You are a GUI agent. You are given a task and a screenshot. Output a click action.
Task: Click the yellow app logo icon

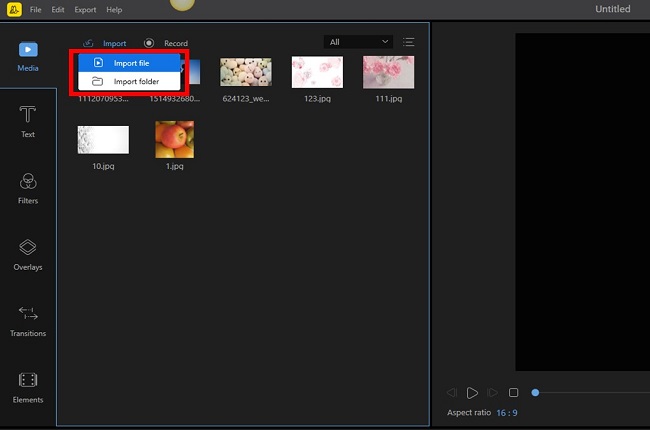[14, 10]
